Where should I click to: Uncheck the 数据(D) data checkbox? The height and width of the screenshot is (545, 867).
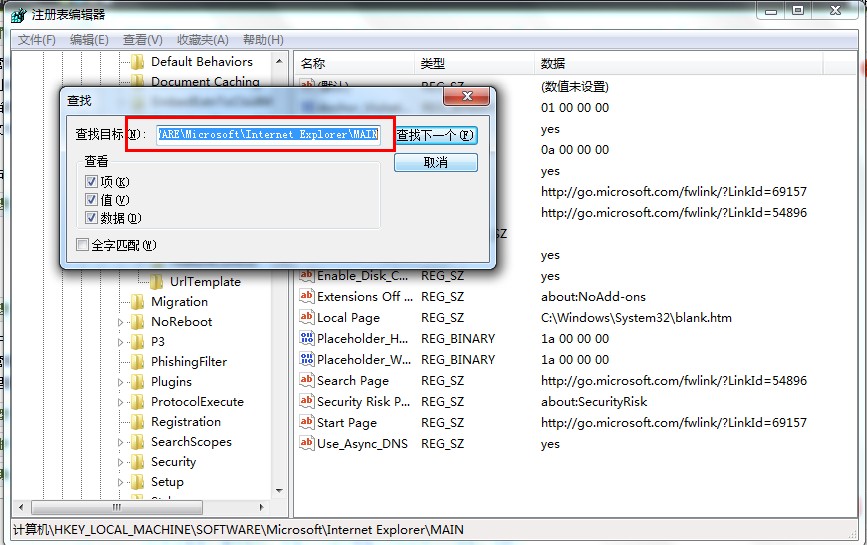click(x=91, y=218)
